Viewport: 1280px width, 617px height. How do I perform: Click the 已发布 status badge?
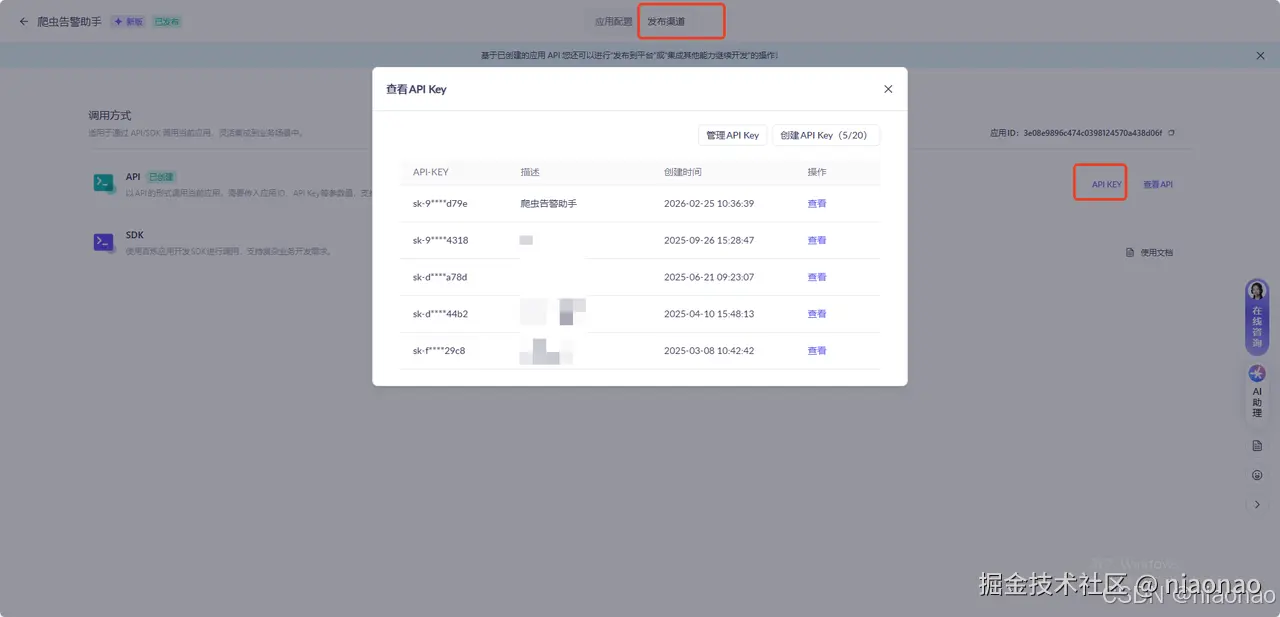point(163,20)
